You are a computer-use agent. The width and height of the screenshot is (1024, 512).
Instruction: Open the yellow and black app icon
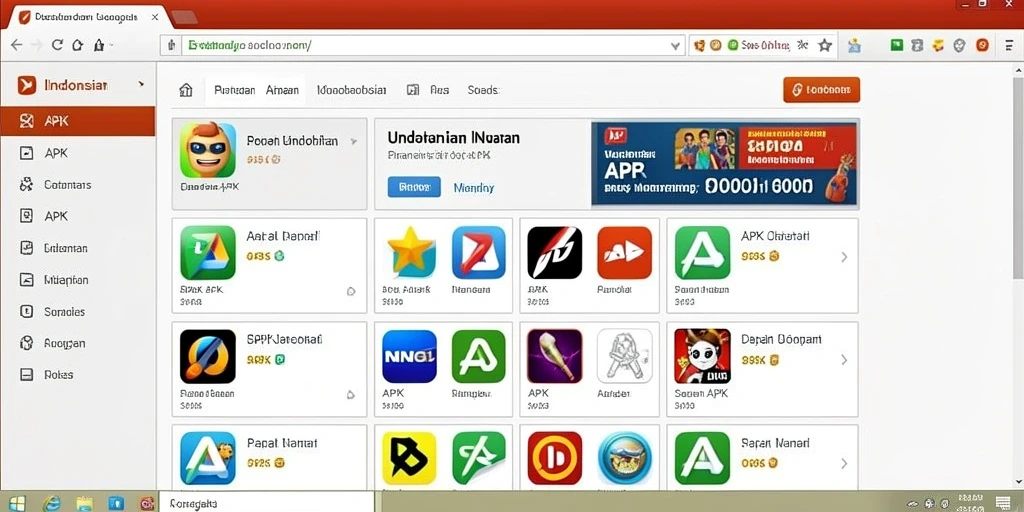click(409, 458)
